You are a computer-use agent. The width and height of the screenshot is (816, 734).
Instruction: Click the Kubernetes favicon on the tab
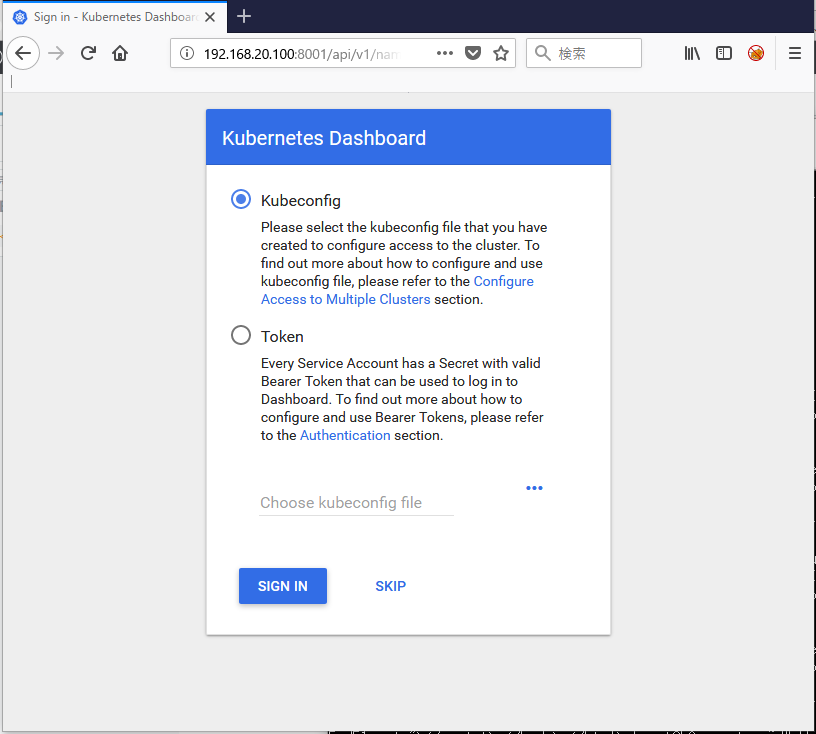20,17
